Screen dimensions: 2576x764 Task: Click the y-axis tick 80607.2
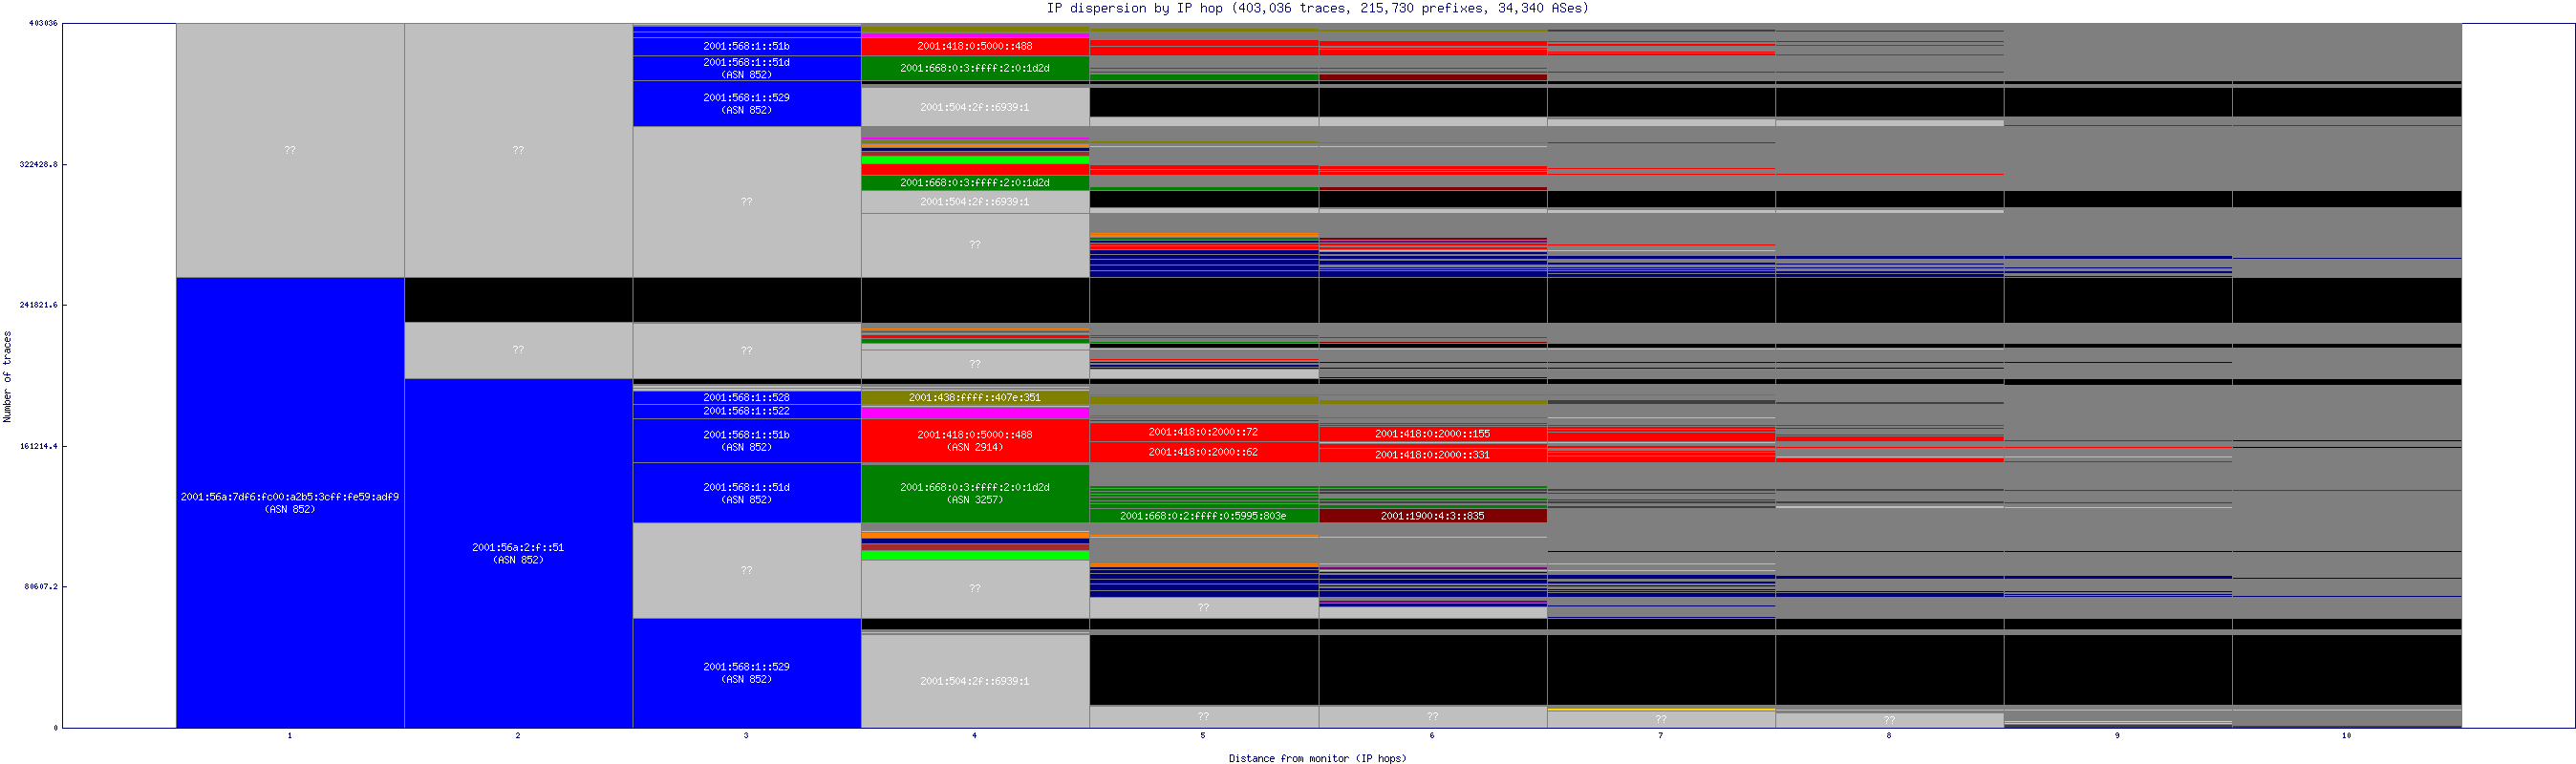(41, 586)
